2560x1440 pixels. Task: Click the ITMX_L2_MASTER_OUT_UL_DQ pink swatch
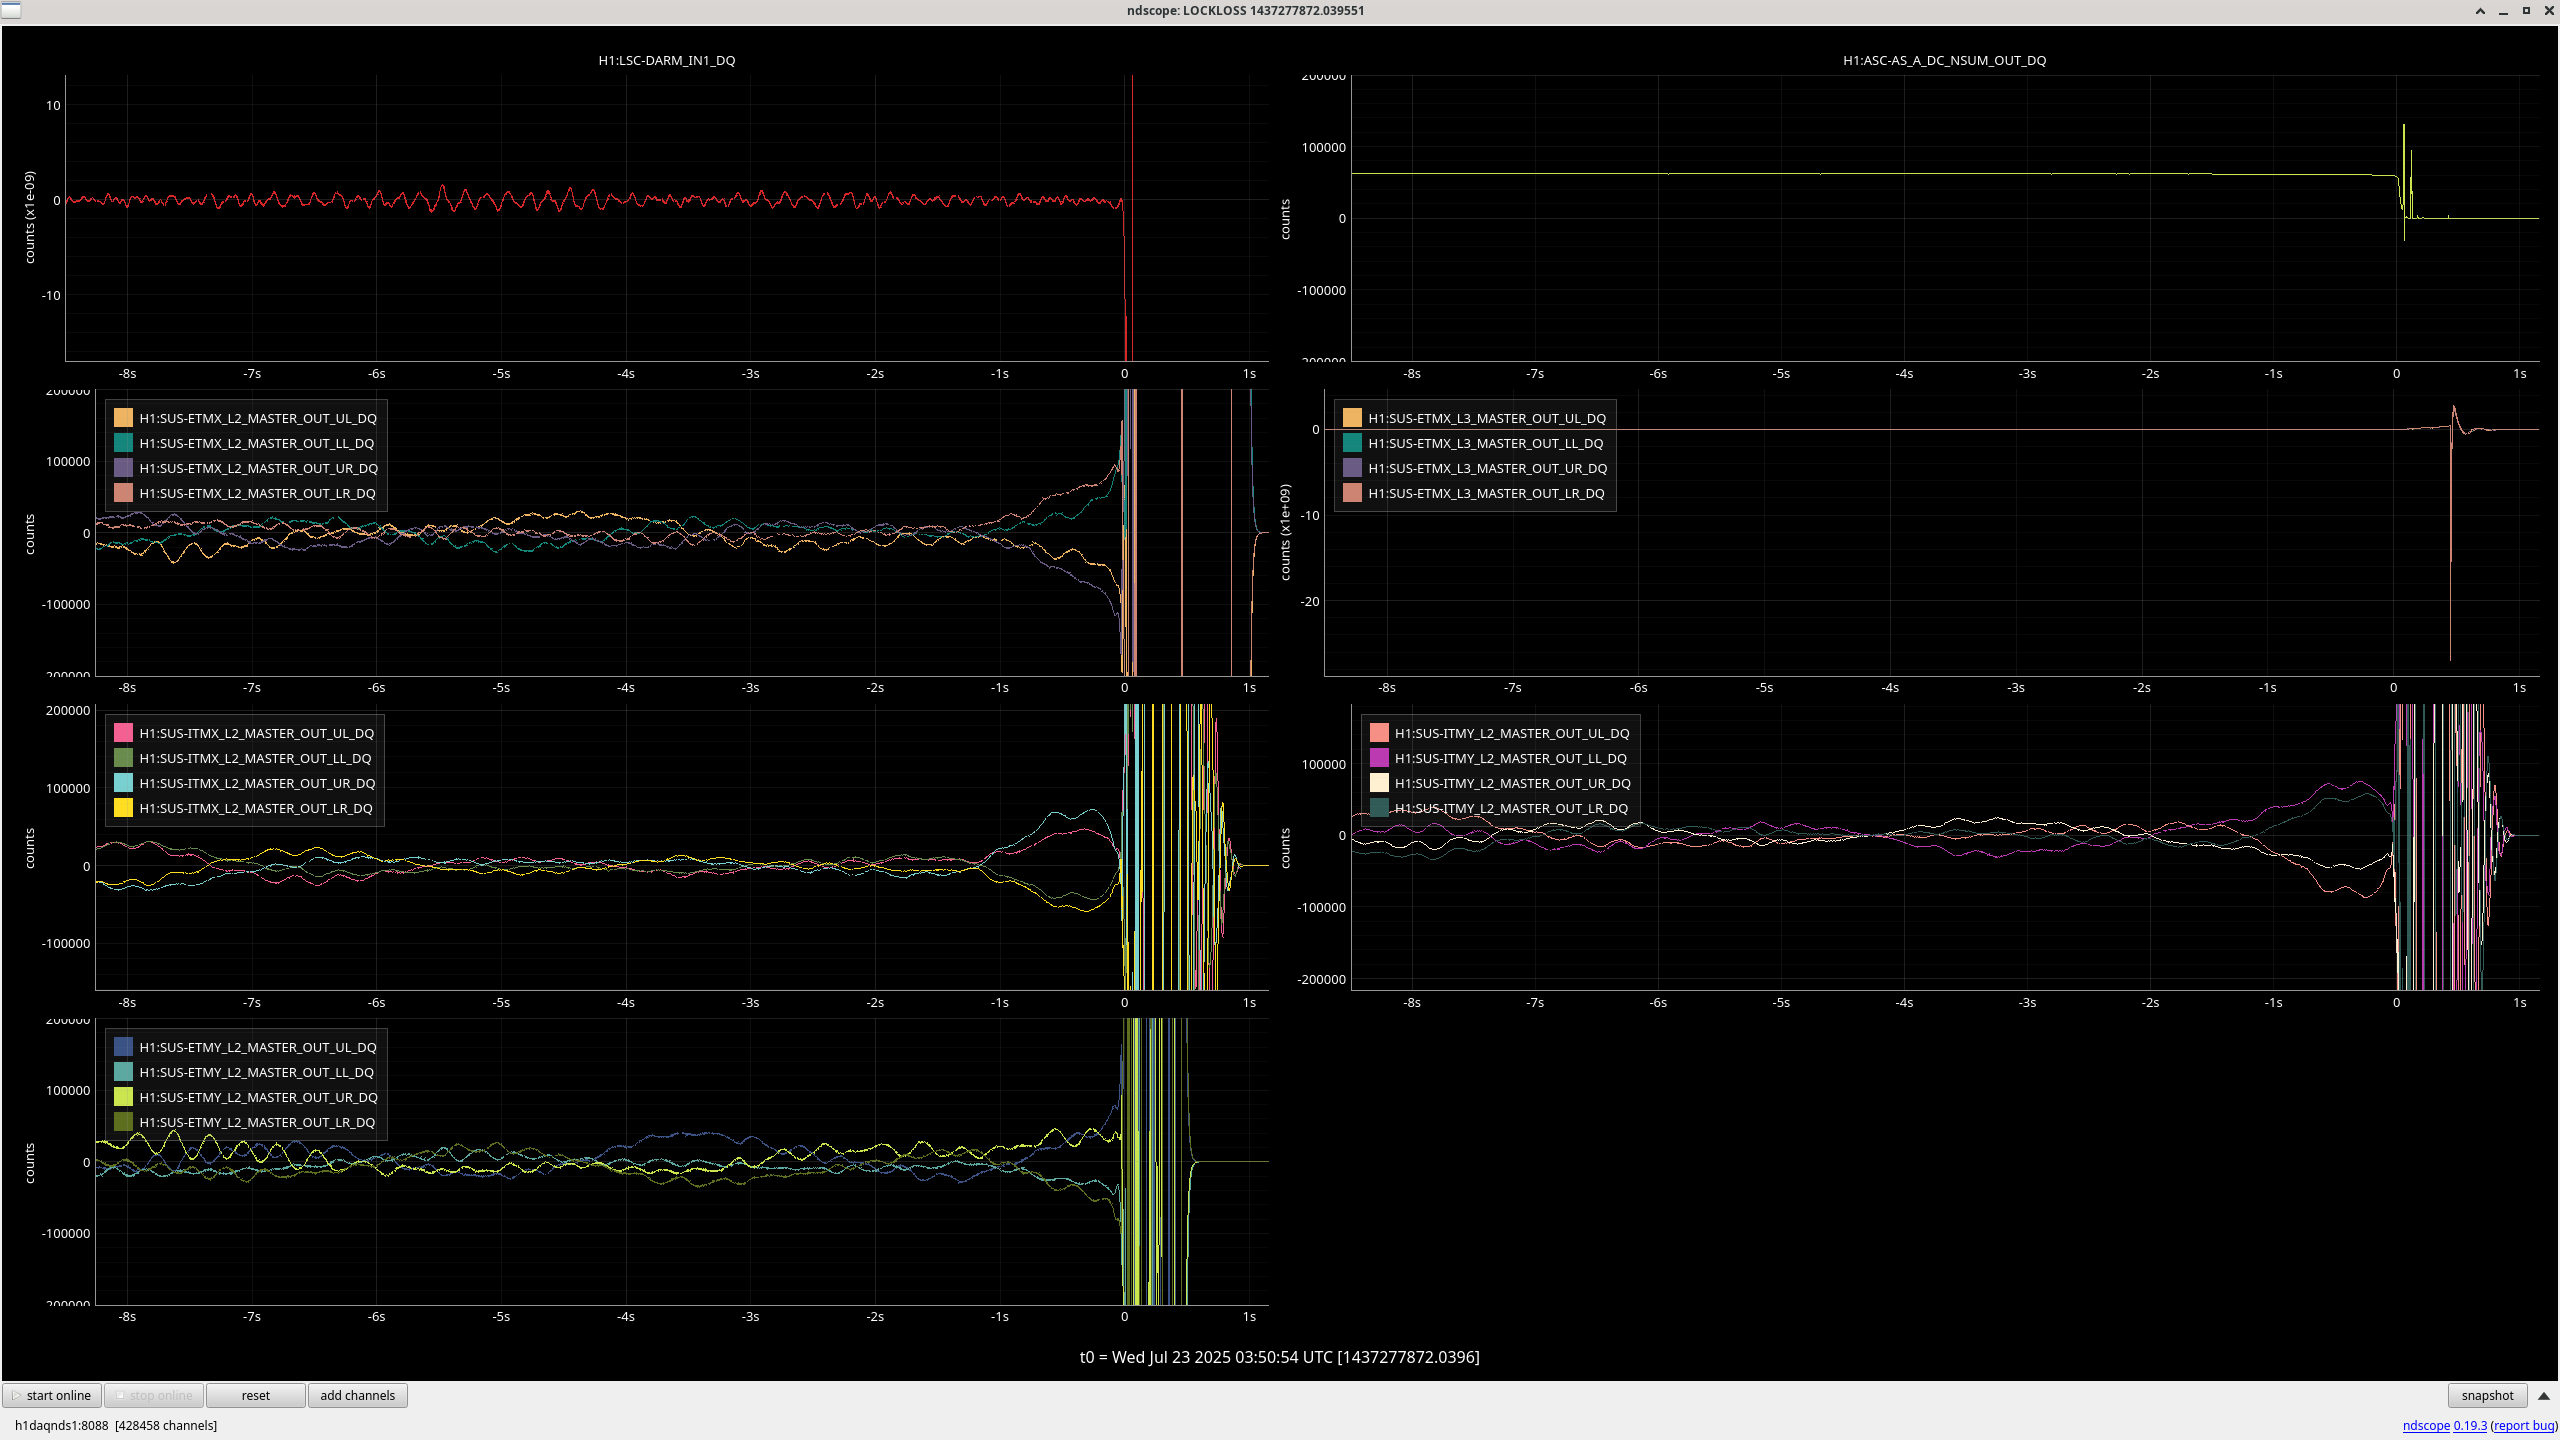point(123,733)
